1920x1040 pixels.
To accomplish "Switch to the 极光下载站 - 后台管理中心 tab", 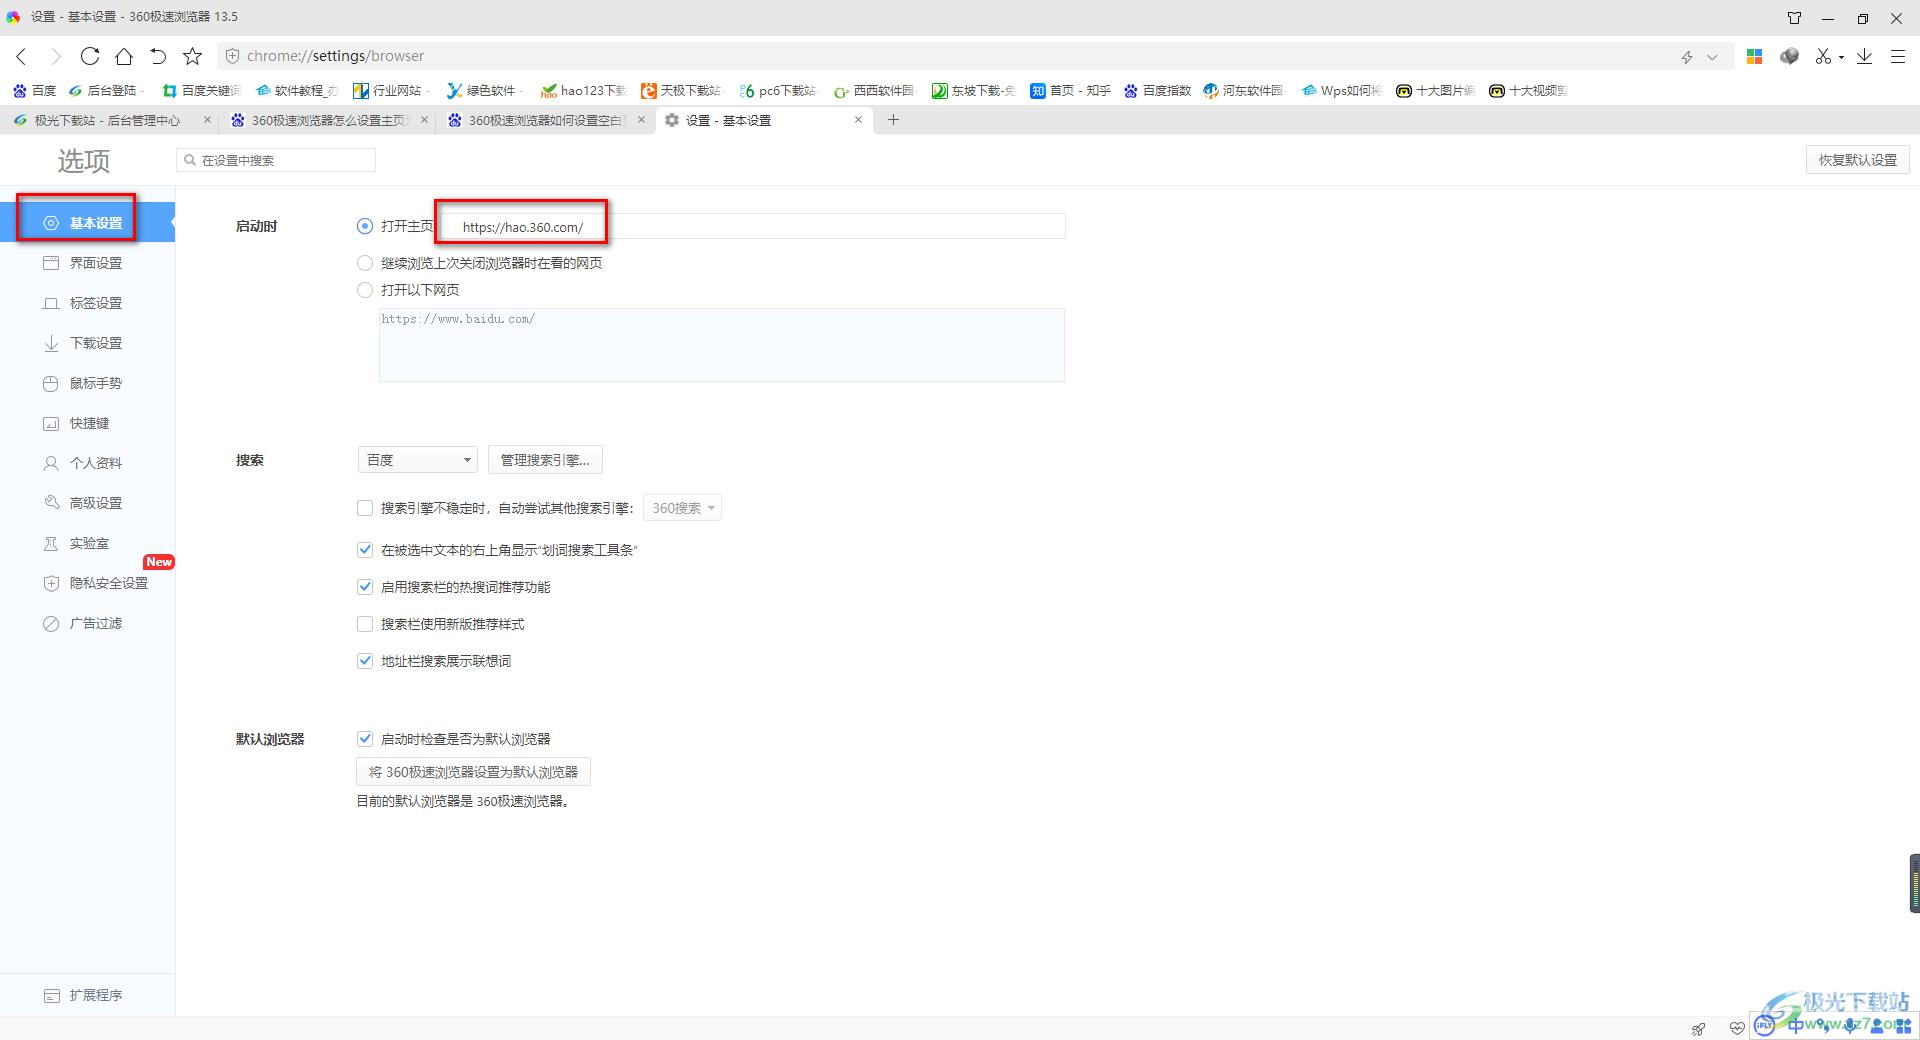I will click(108, 120).
